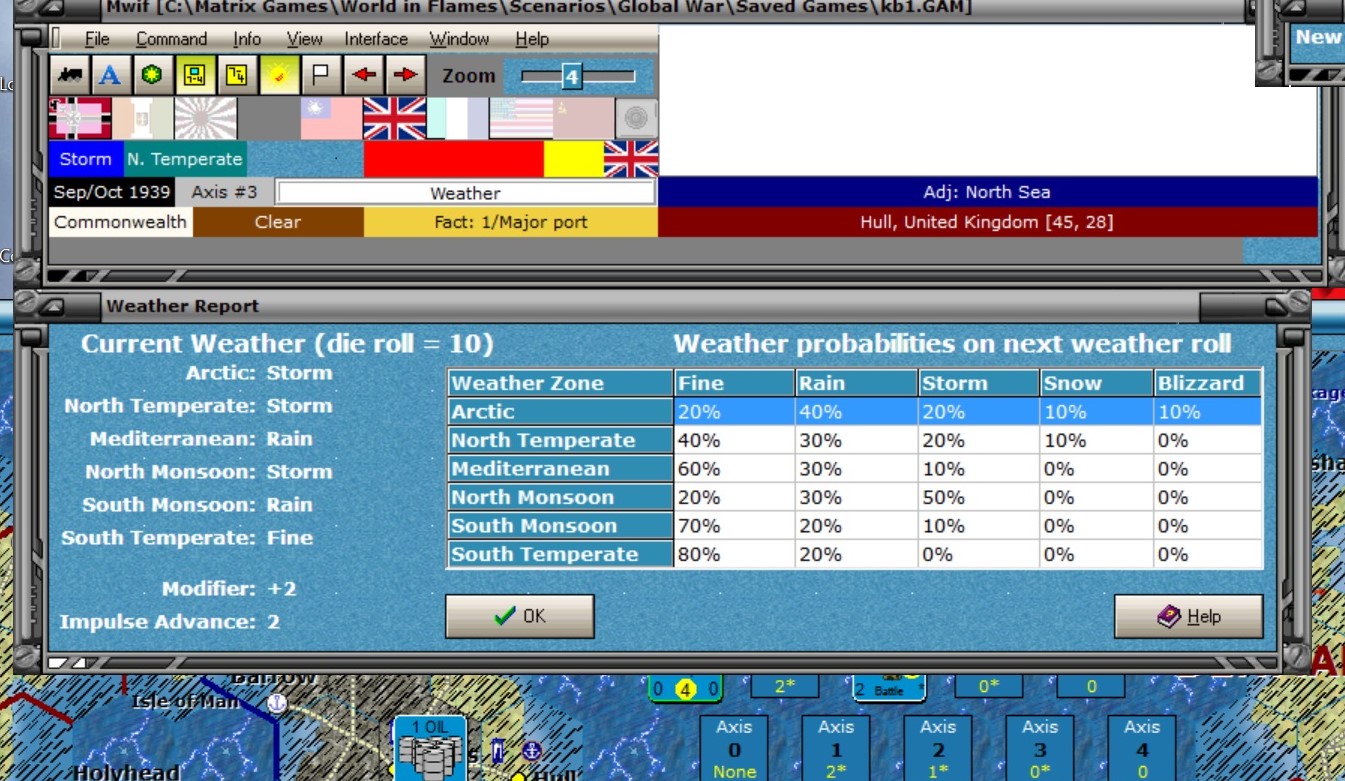Toggle the first yellow unit counter icon

click(194, 76)
